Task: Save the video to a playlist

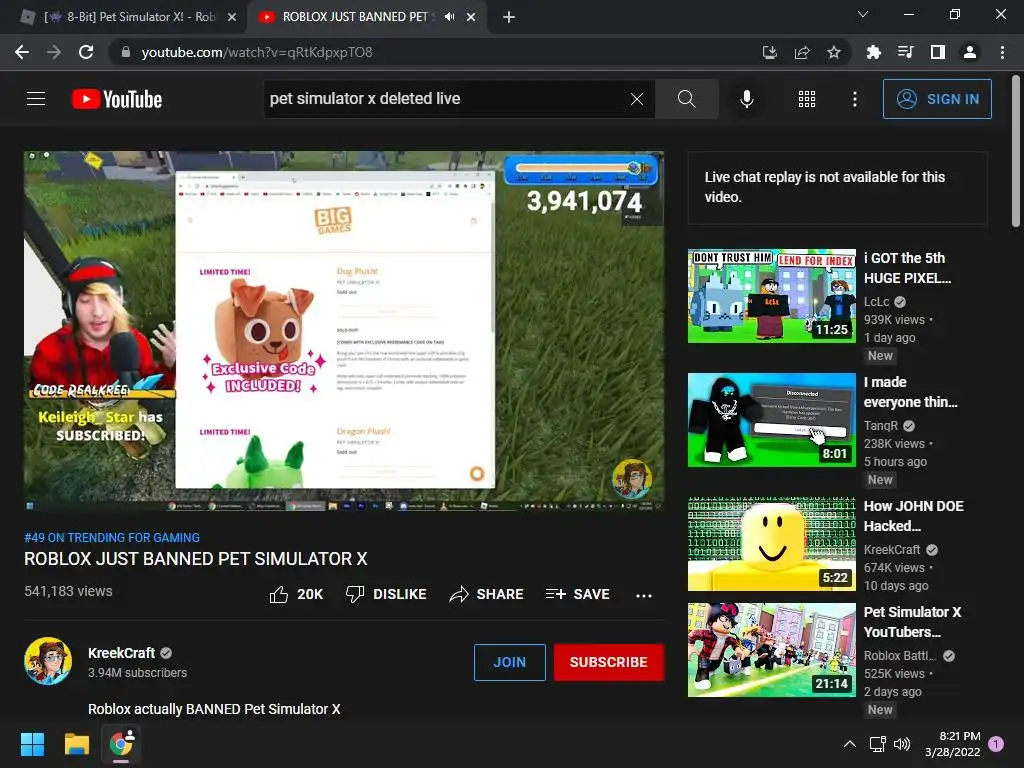Action: click(577, 594)
